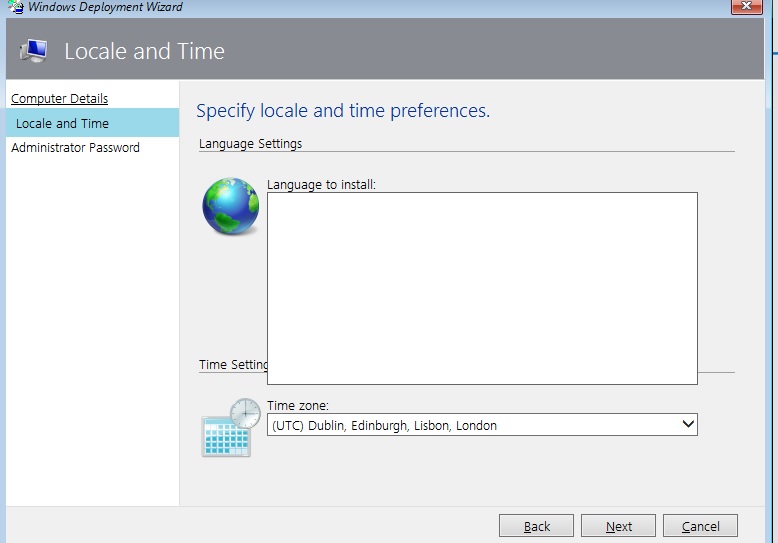Click the Specify locale and time preferences heading
Image resolution: width=778 pixels, height=543 pixels.
343,111
